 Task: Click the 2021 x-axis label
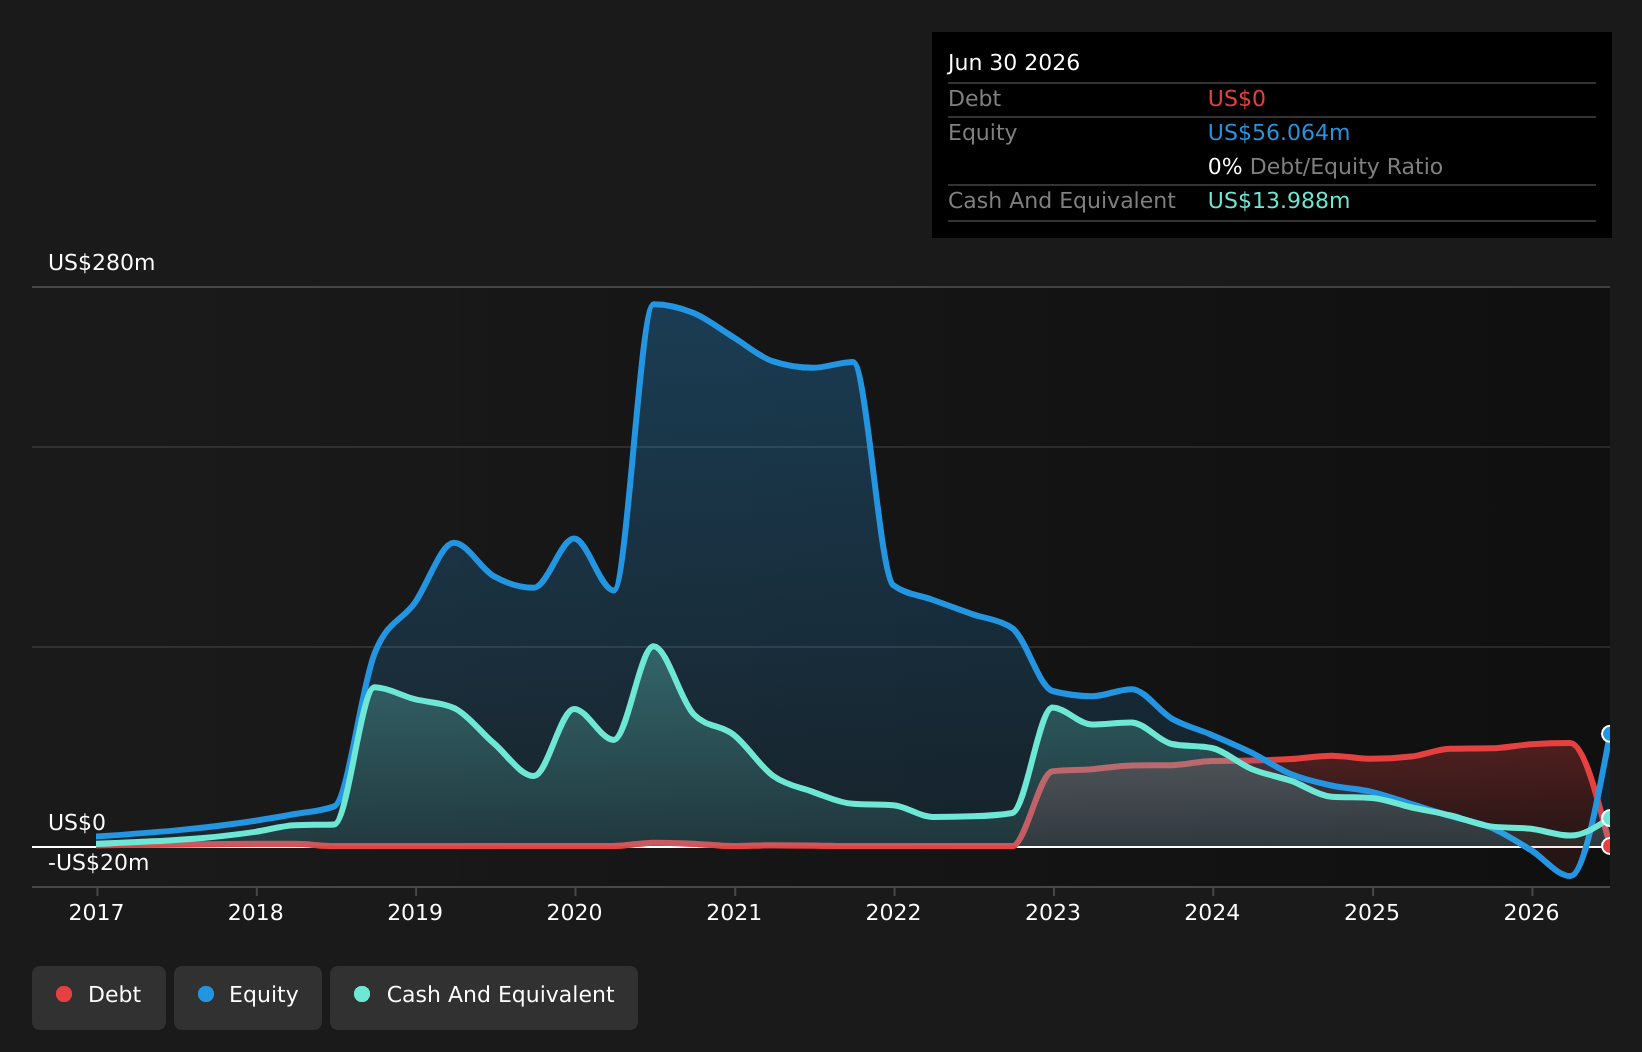pyautogui.click(x=734, y=913)
